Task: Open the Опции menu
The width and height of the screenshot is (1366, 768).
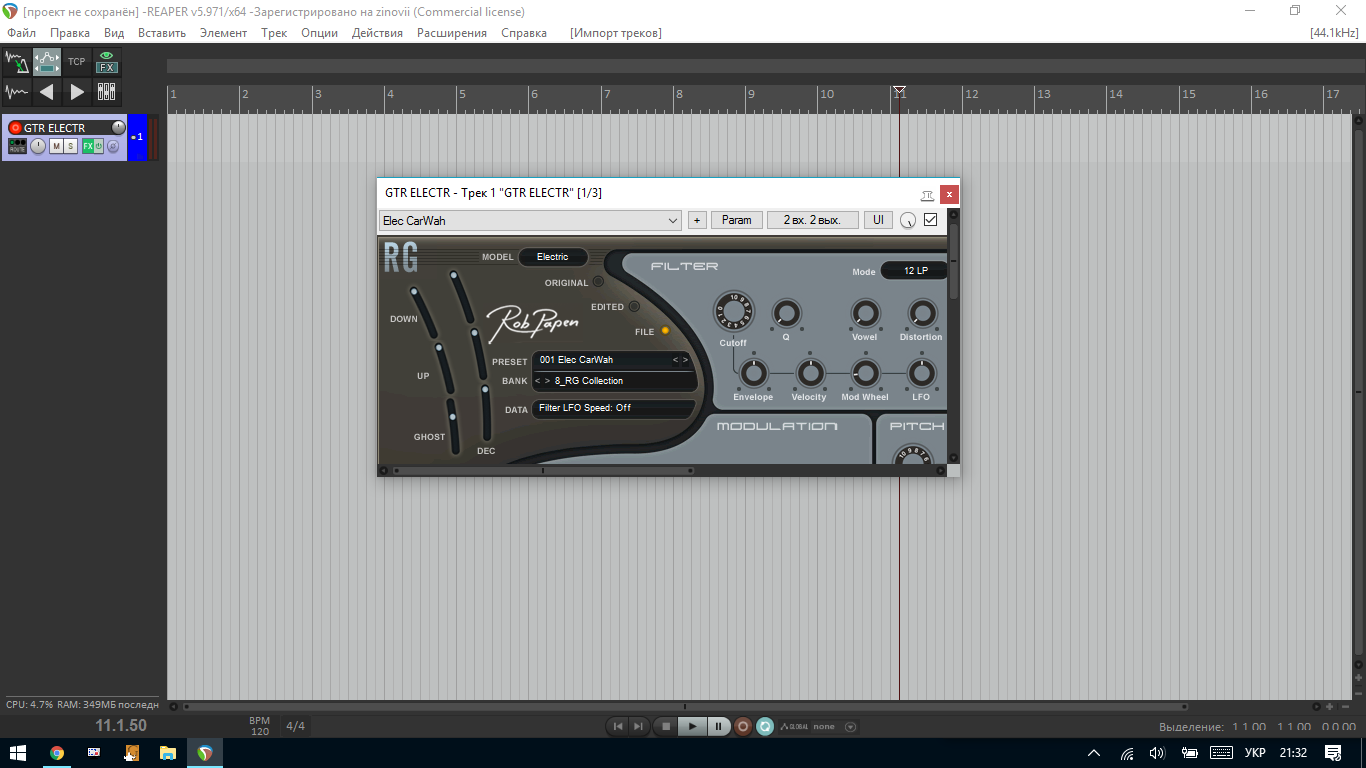Action: click(x=320, y=33)
